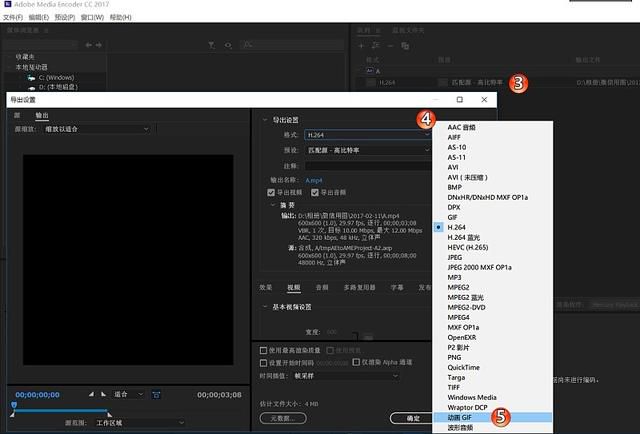Open the 预设(P) menu
This screenshot has width=640, height=434.
(x=65, y=17)
